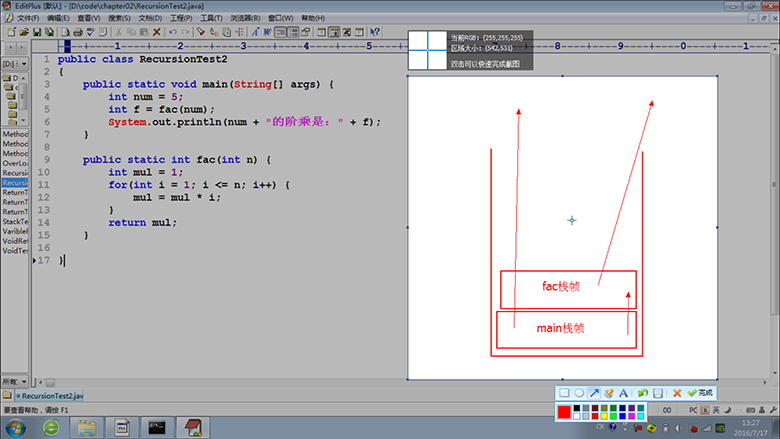The width and height of the screenshot is (780, 439).
Task: Toggle word wrap toolbar button
Action: point(266,32)
